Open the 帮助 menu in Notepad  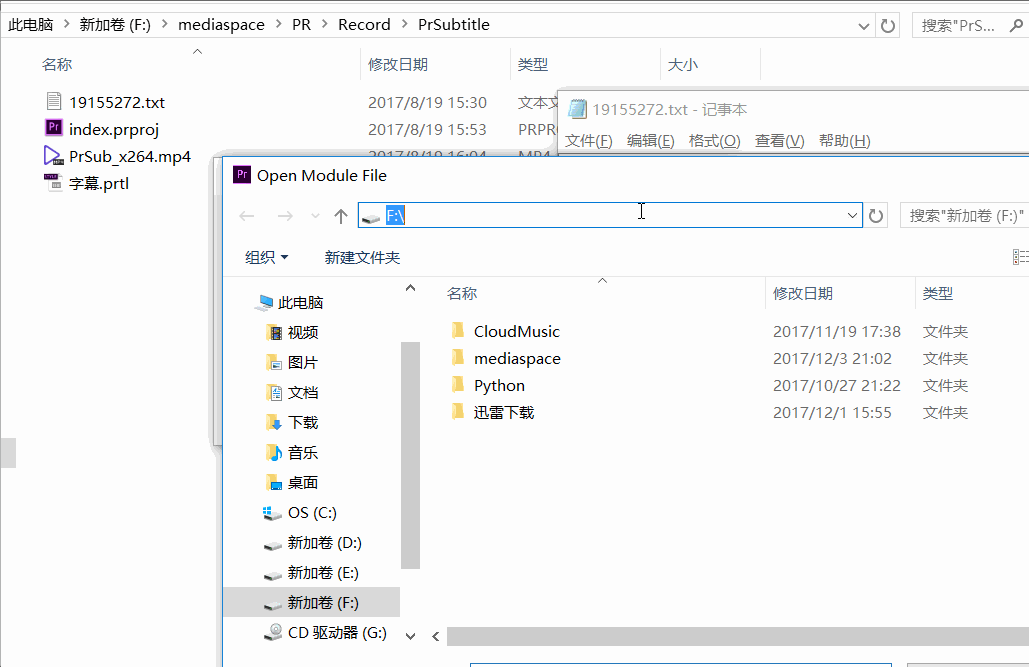pos(845,140)
